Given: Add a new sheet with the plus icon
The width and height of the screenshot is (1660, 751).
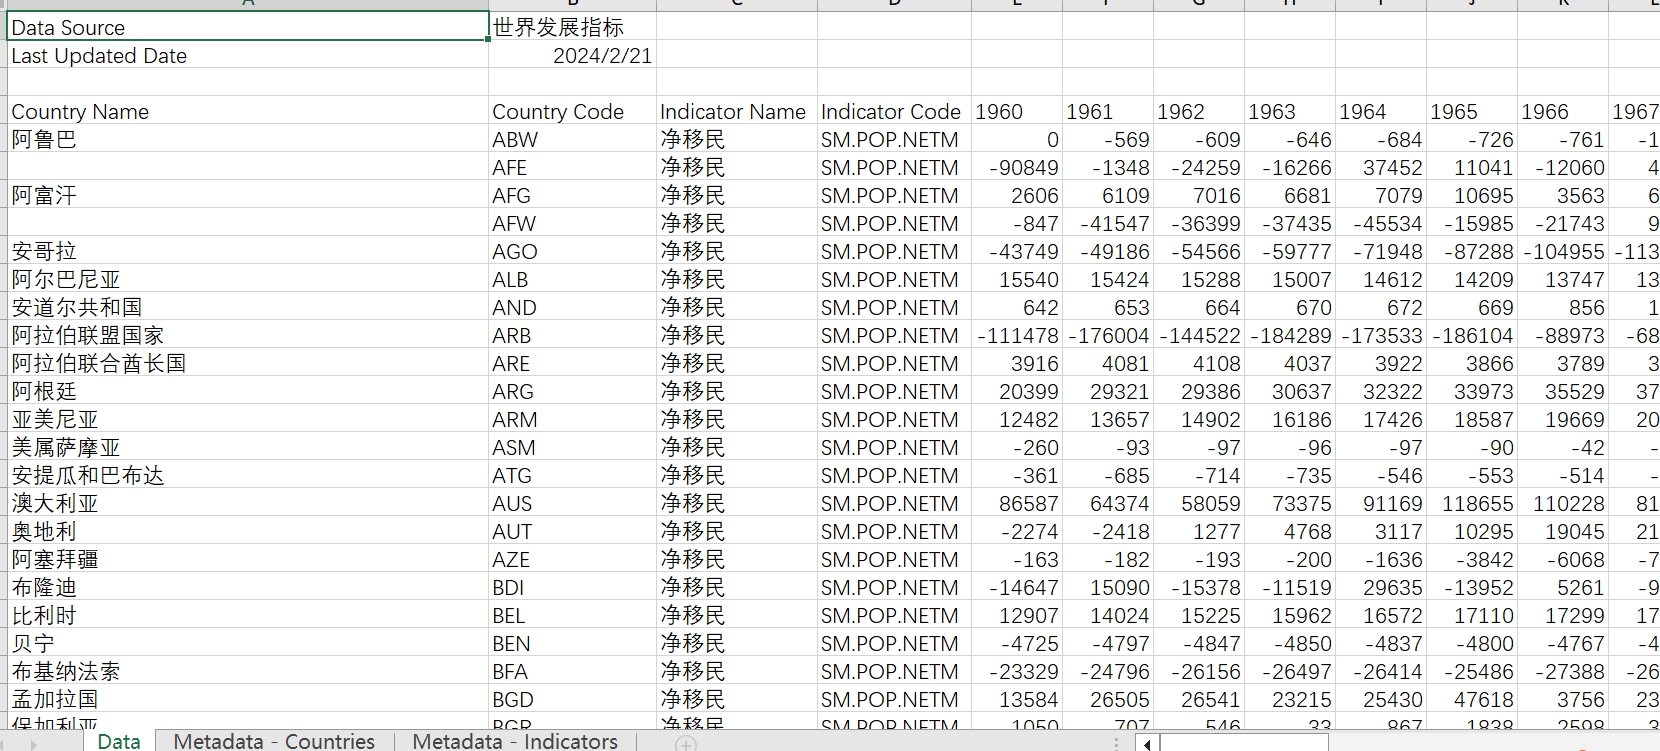Looking at the screenshot, I should click(685, 742).
